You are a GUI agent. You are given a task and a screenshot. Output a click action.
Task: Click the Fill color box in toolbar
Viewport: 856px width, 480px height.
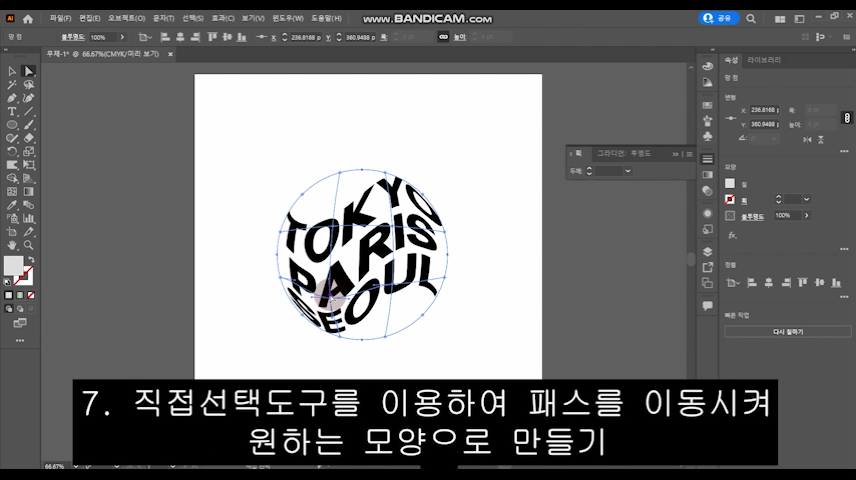tap(13, 266)
